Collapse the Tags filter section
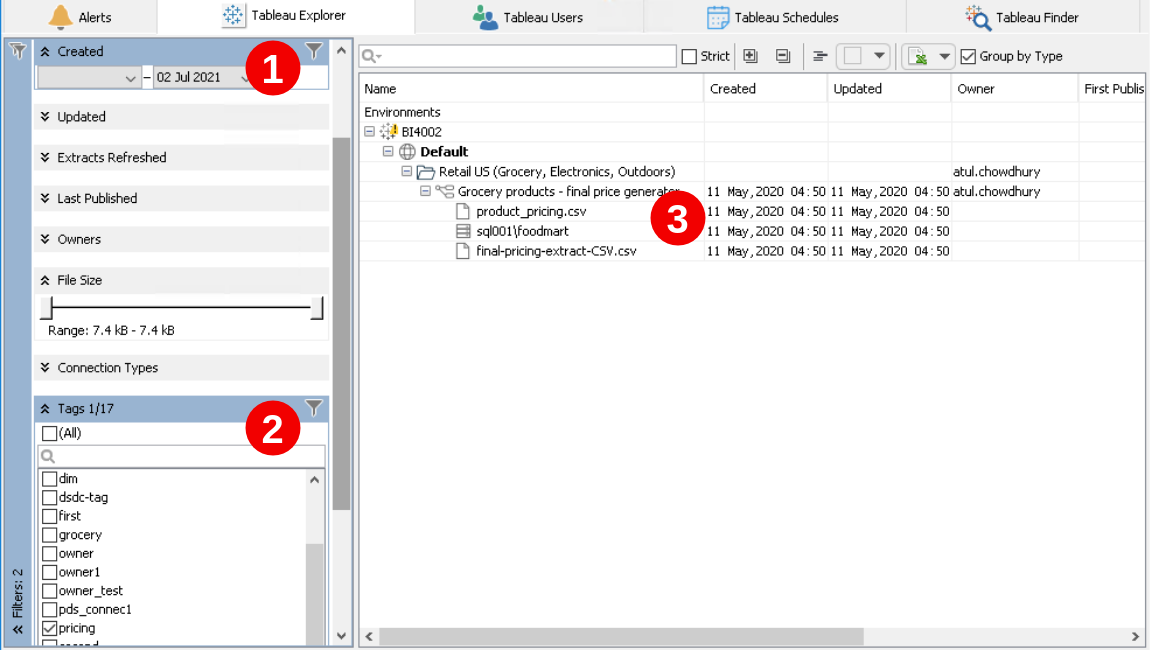The image size is (1151, 651). 45,409
